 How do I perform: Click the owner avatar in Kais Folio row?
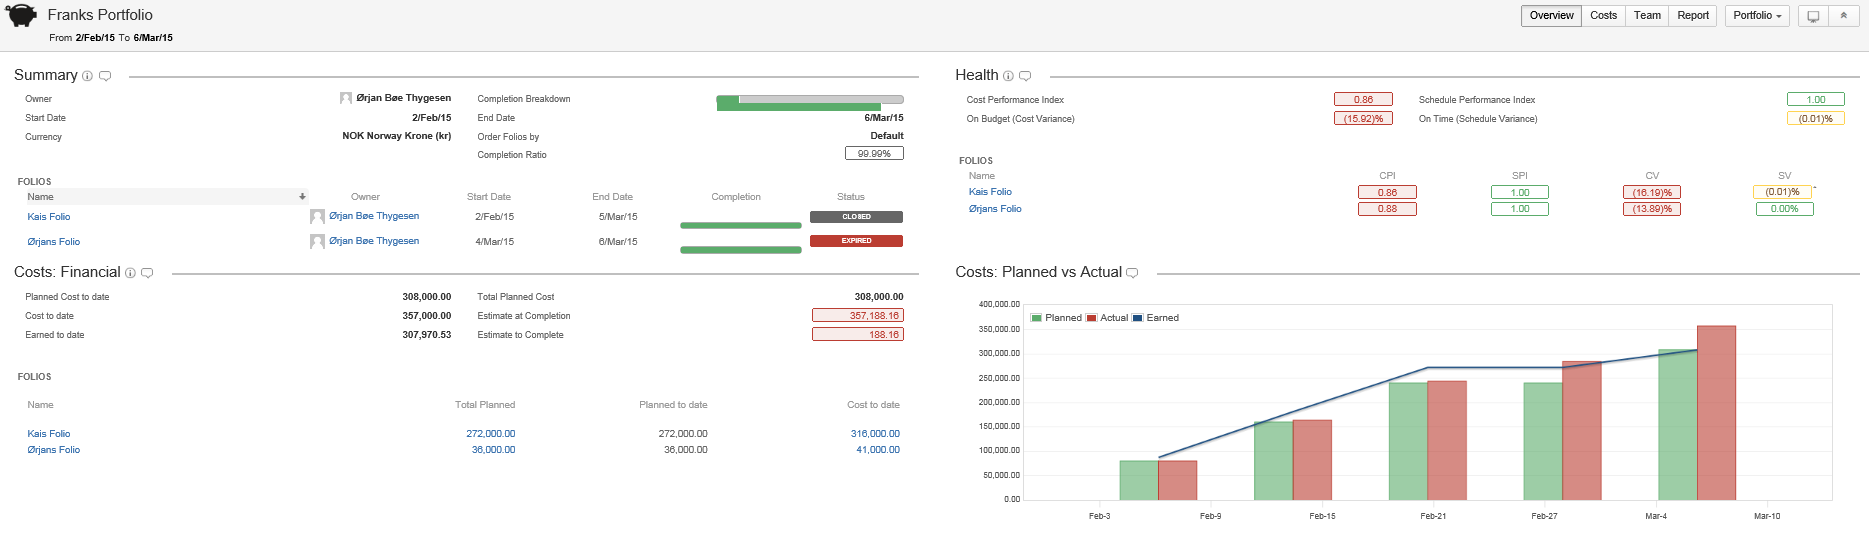317,216
